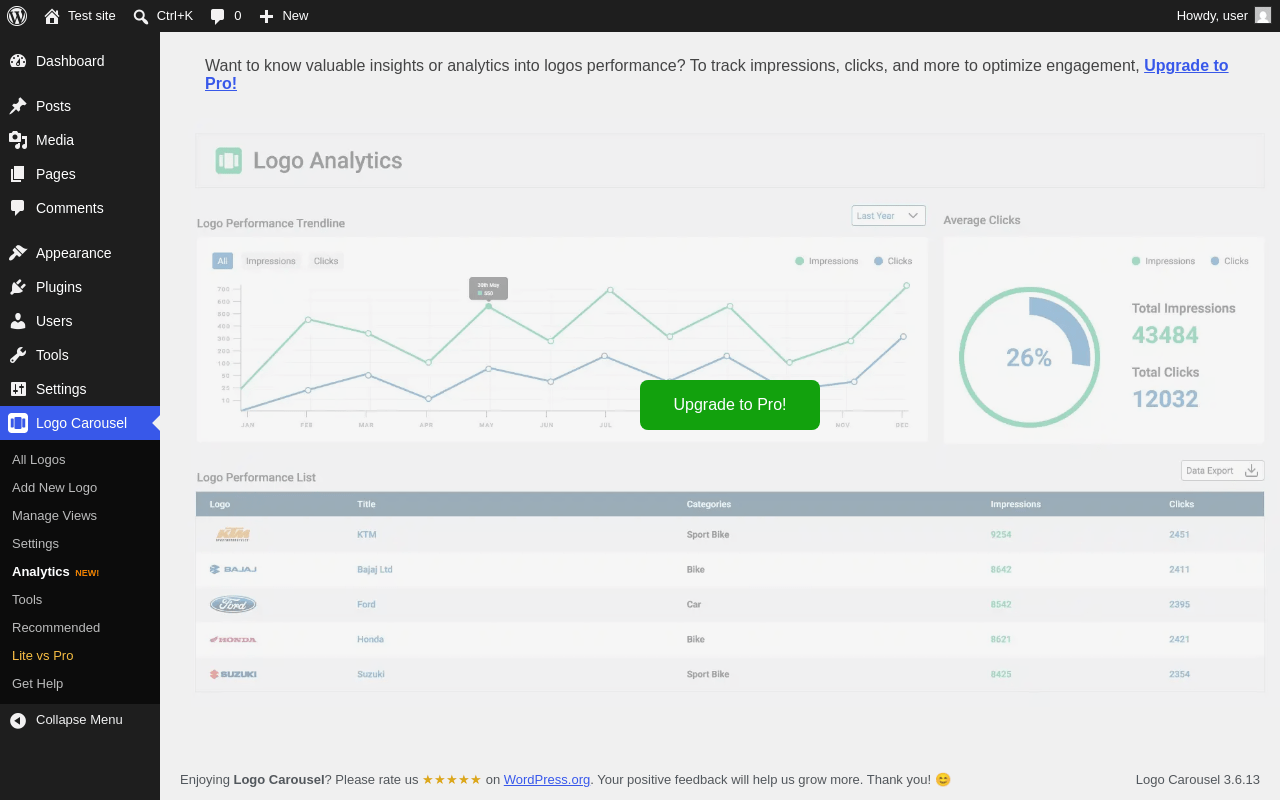The height and width of the screenshot is (800, 1280).
Task: Open the Last Year period dropdown
Action: tap(888, 215)
